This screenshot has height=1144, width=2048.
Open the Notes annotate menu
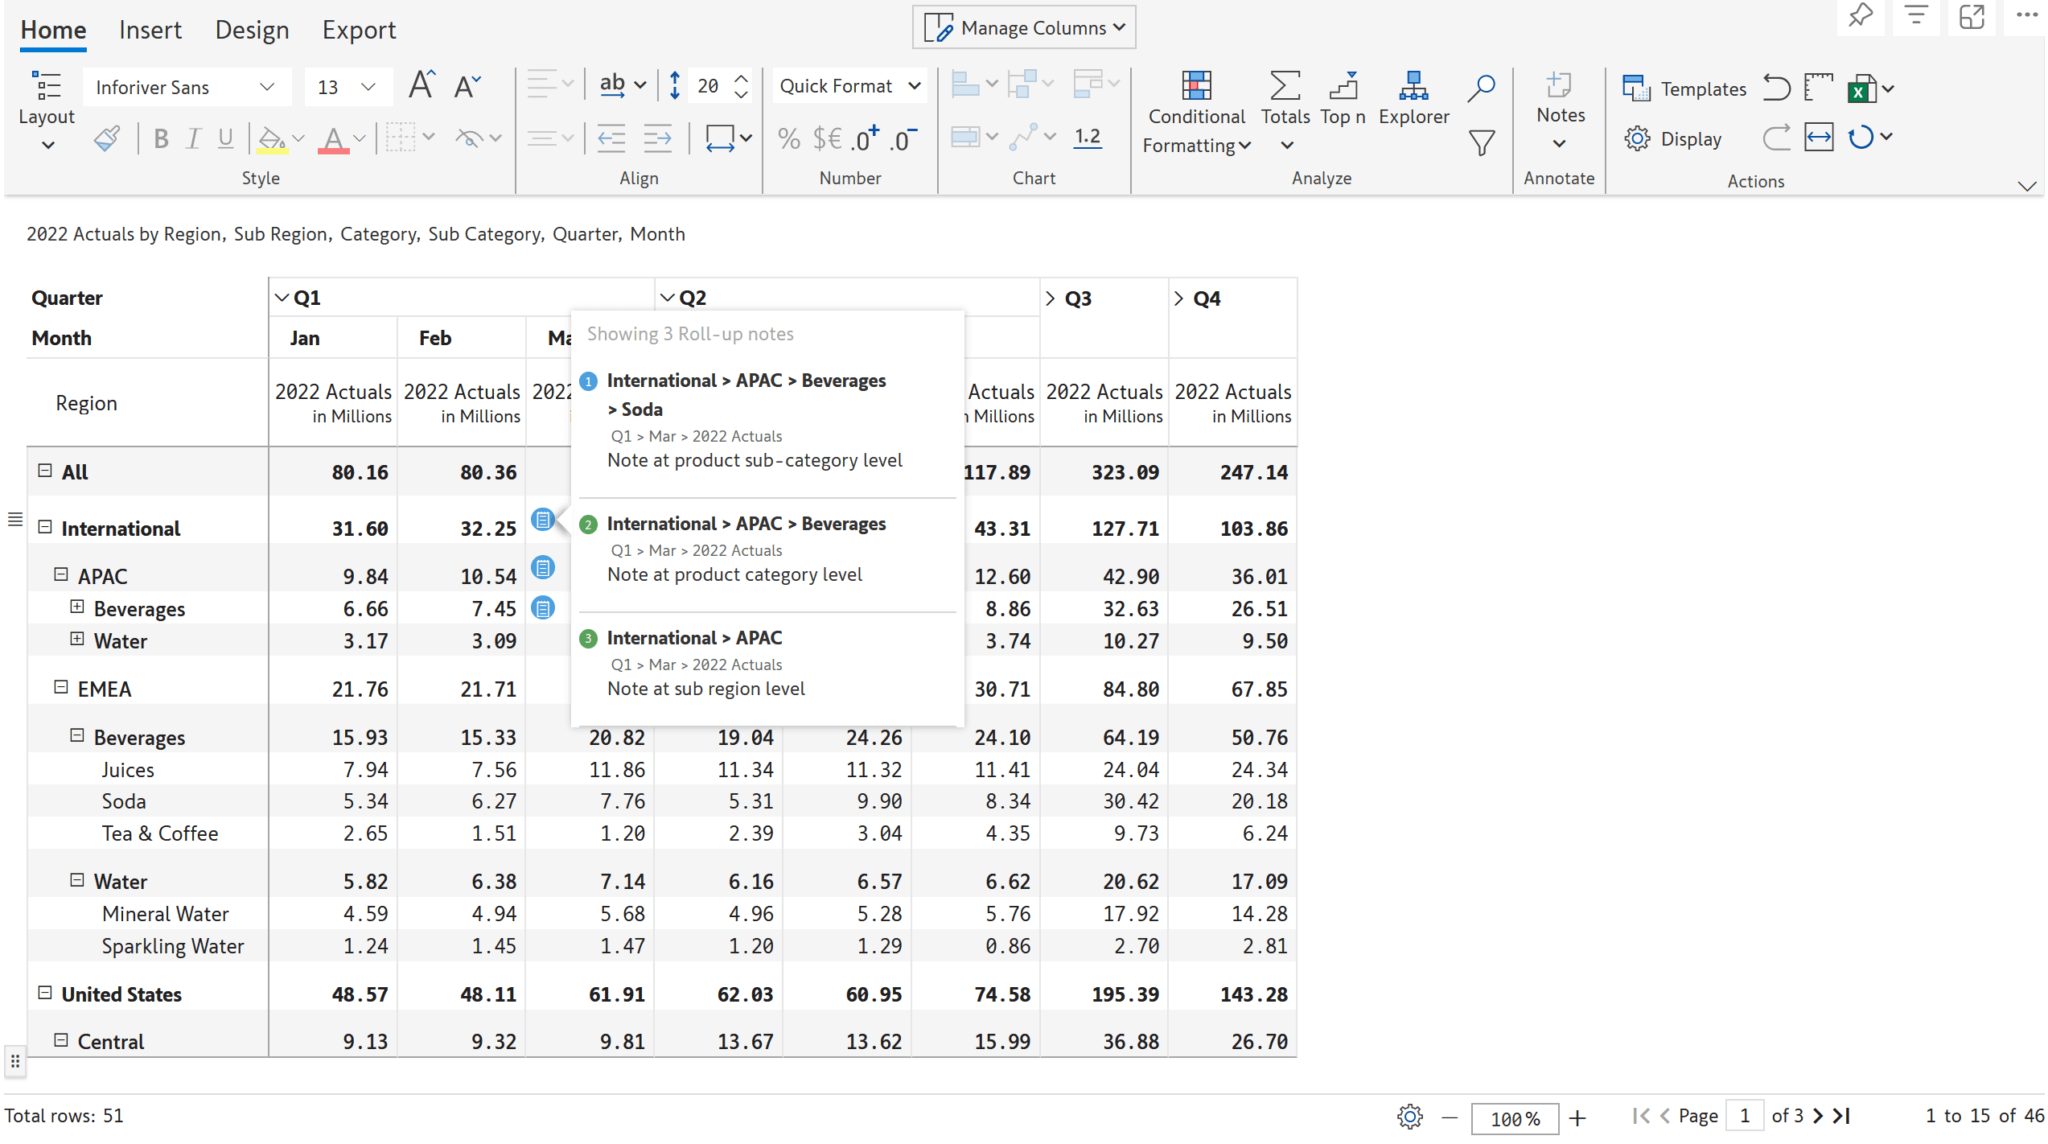(x=1560, y=111)
